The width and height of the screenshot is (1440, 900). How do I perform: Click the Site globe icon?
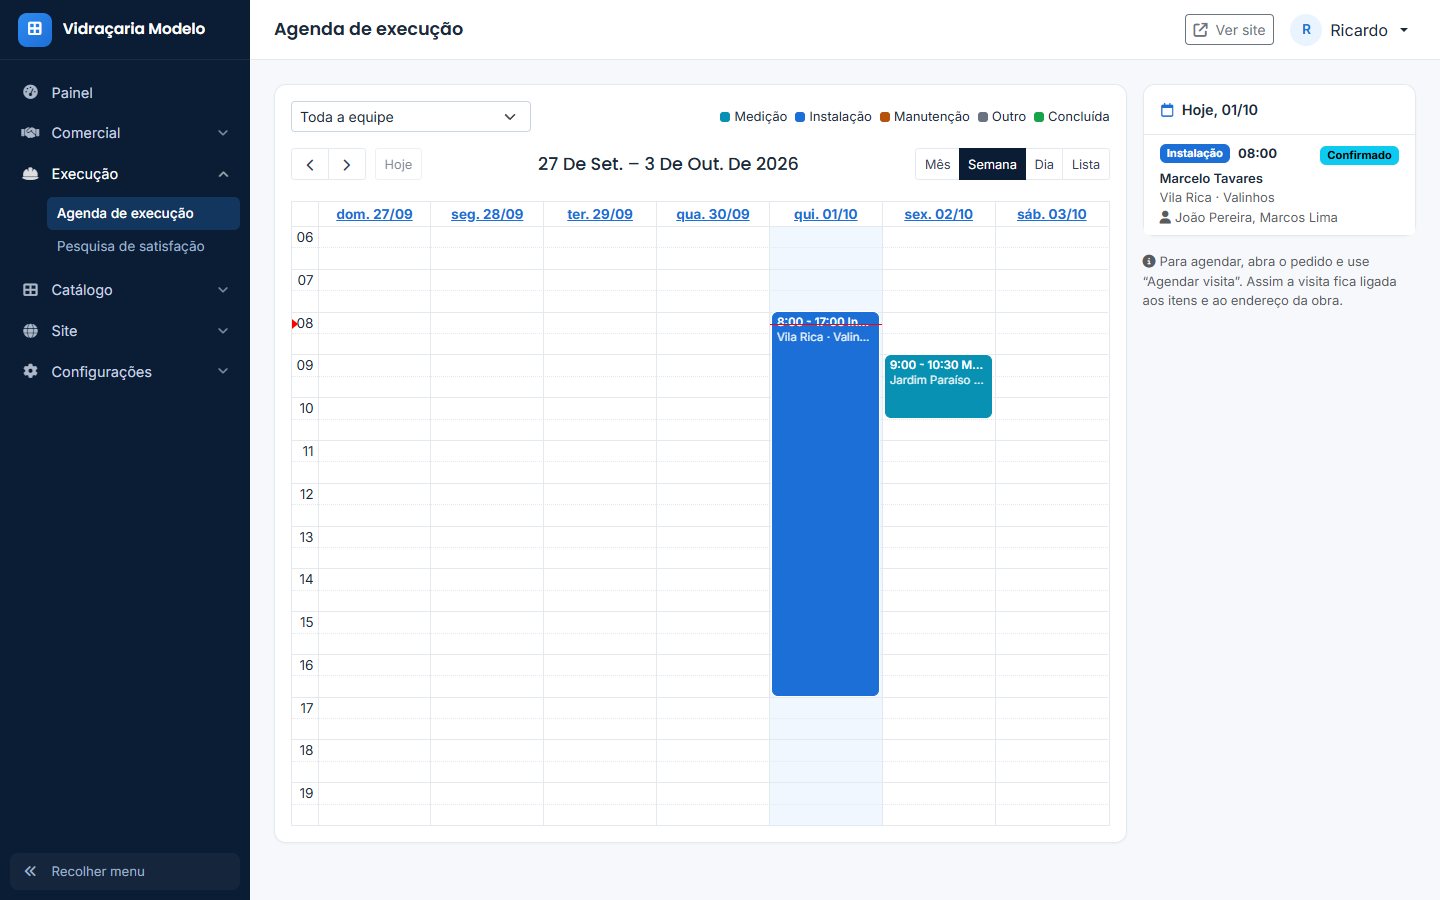click(x=31, y=331)
